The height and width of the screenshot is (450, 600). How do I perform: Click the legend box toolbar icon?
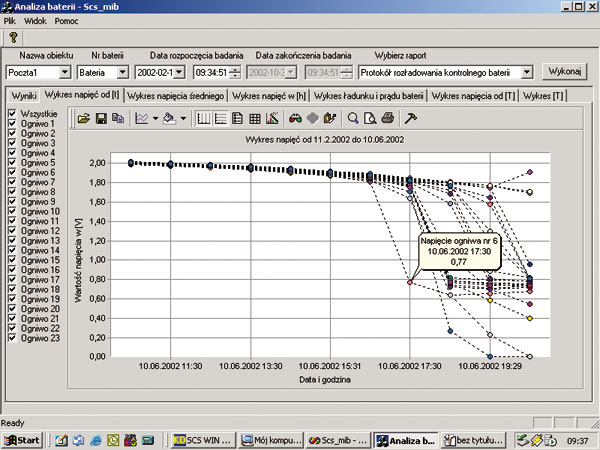pos(237,119)
